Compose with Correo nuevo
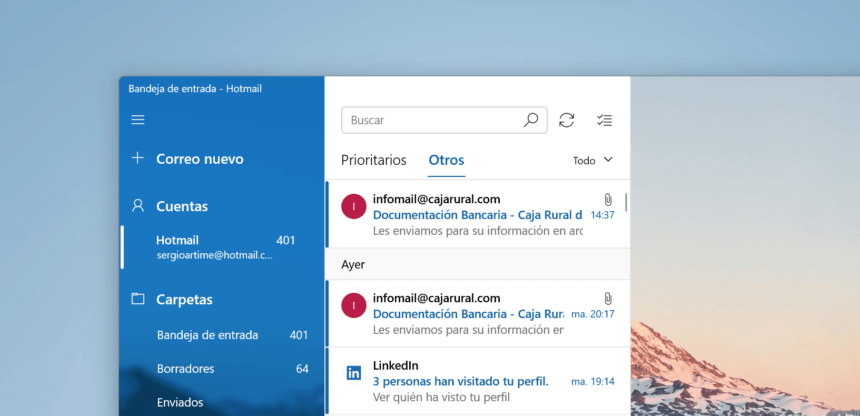 coord(200,159)
